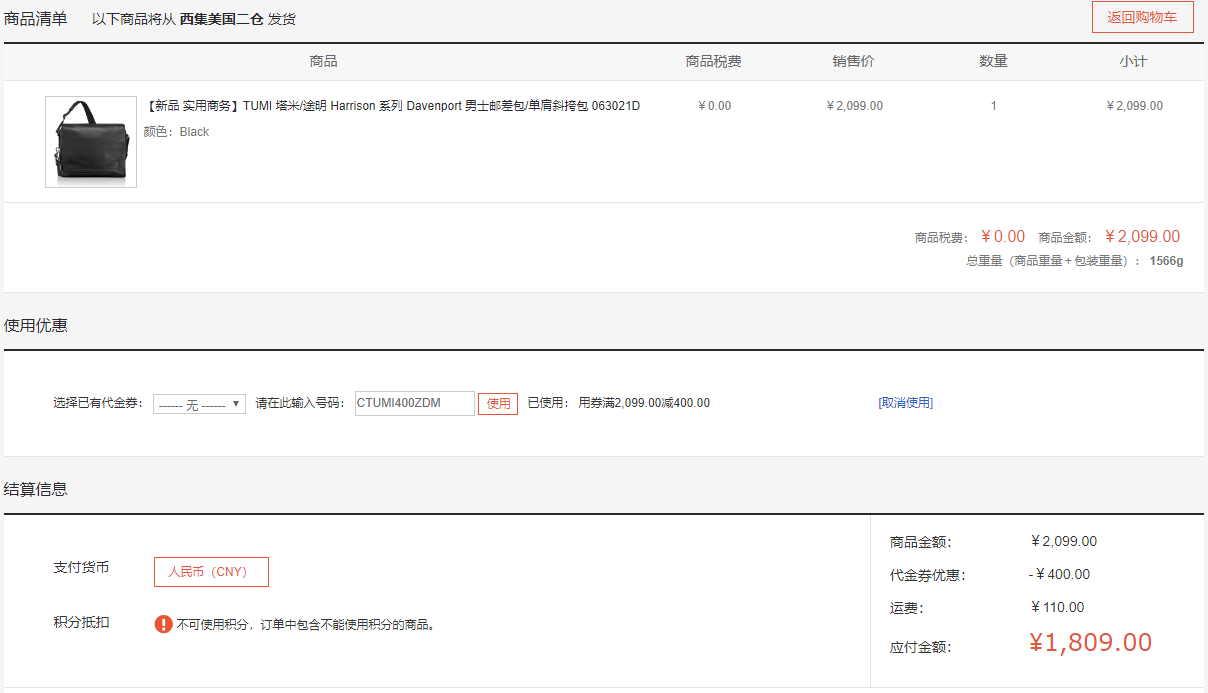Click the 结算信息 section heading
1208x693 pixels.
coord(36,489)
